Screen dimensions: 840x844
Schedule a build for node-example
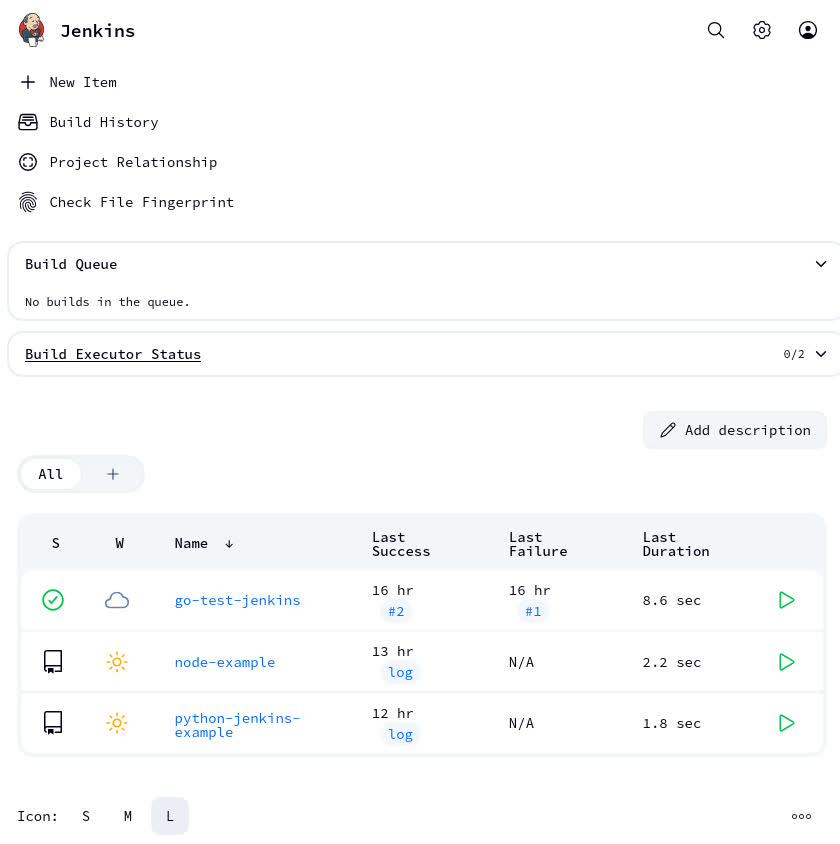point(786,662)
